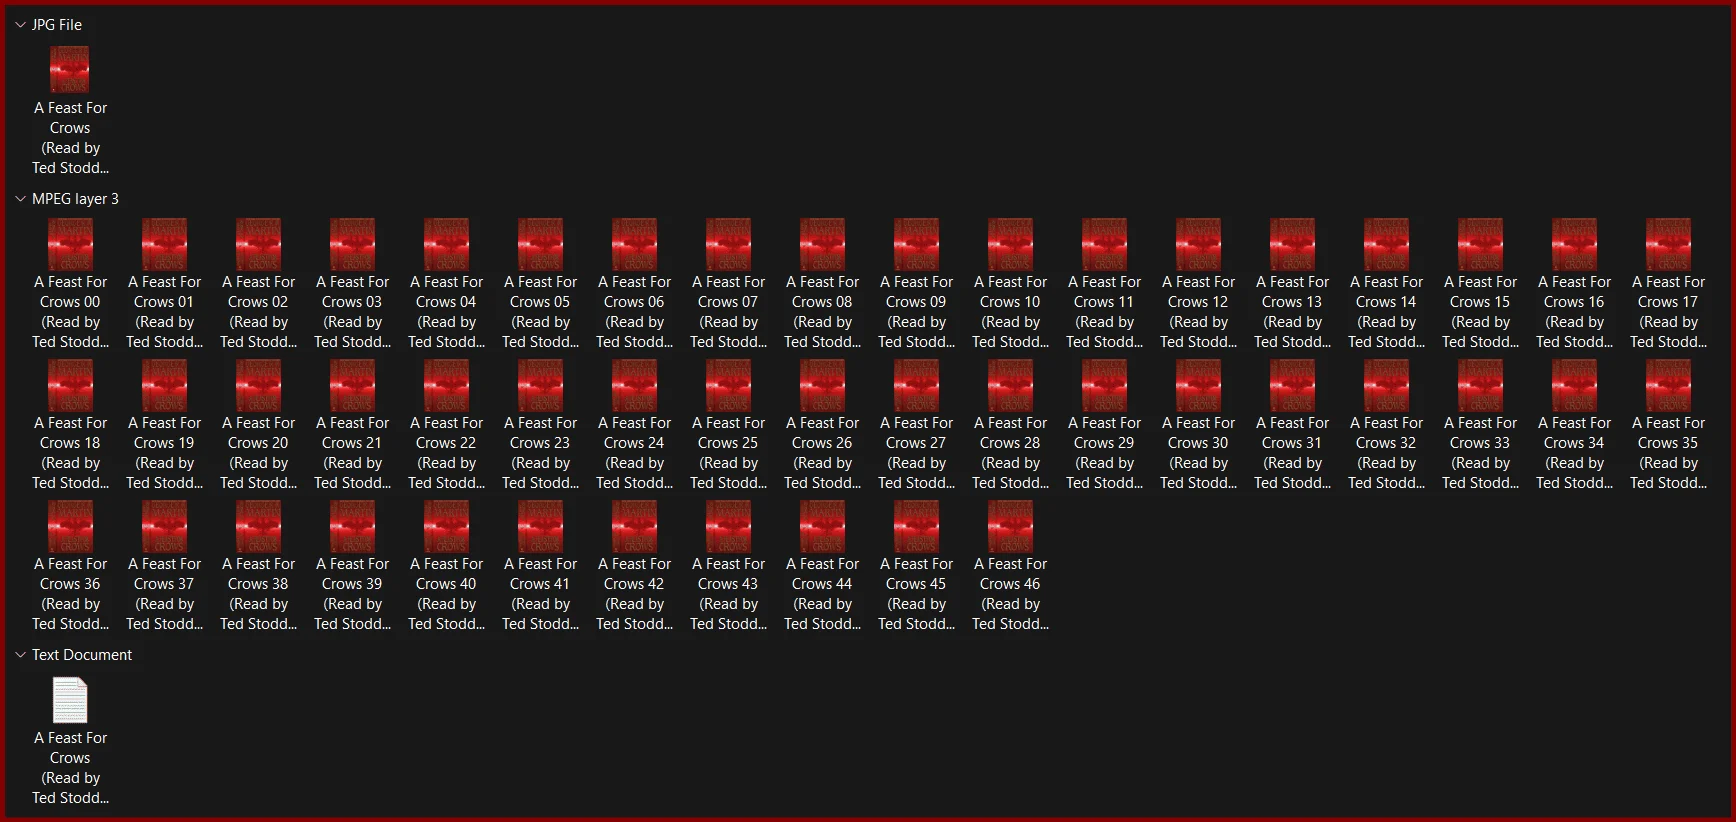The height and width of the screenshot is (822, 1736).
Task: Select A Feast For Crows 24 mp3 icon
Action: (634, 385)
